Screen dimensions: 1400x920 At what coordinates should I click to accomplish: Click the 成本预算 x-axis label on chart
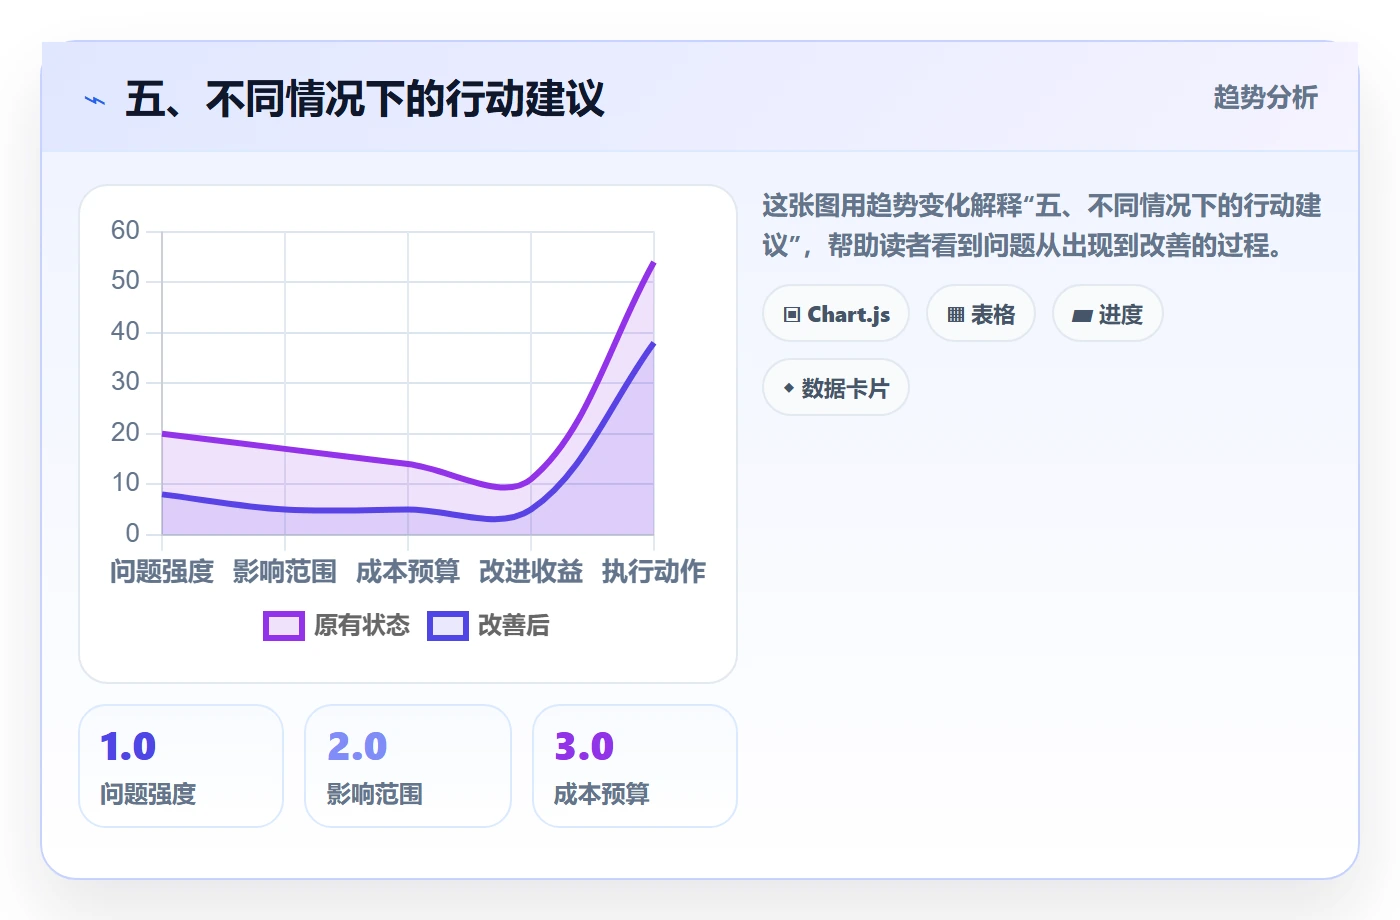(x=408, y=572)
